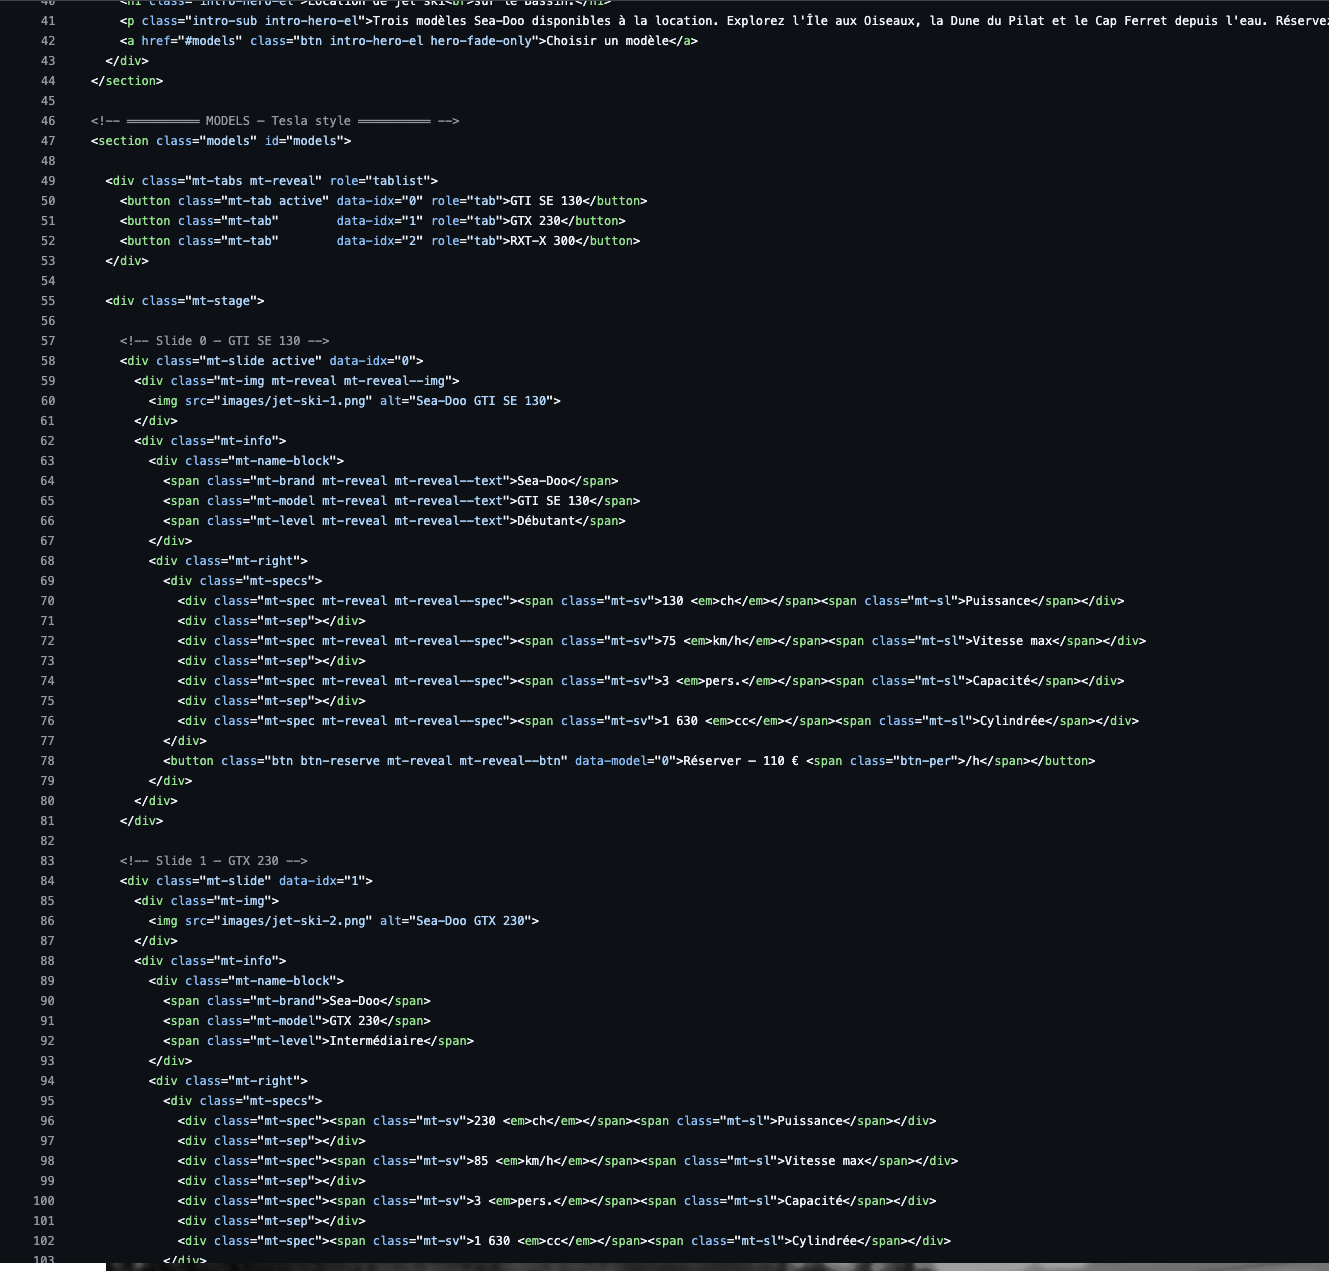Click 'Vitesse max' label on line 98
Image resolution: width=1329 pixels, height=1271 pixels.
[x=824, y=1161]
